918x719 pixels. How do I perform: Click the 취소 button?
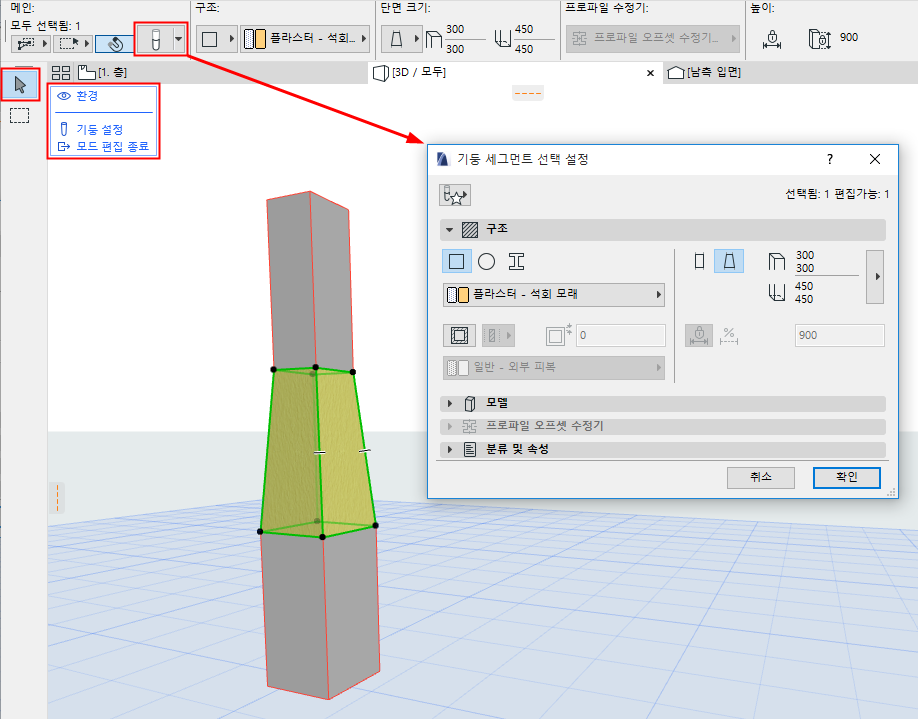point(761,477)
